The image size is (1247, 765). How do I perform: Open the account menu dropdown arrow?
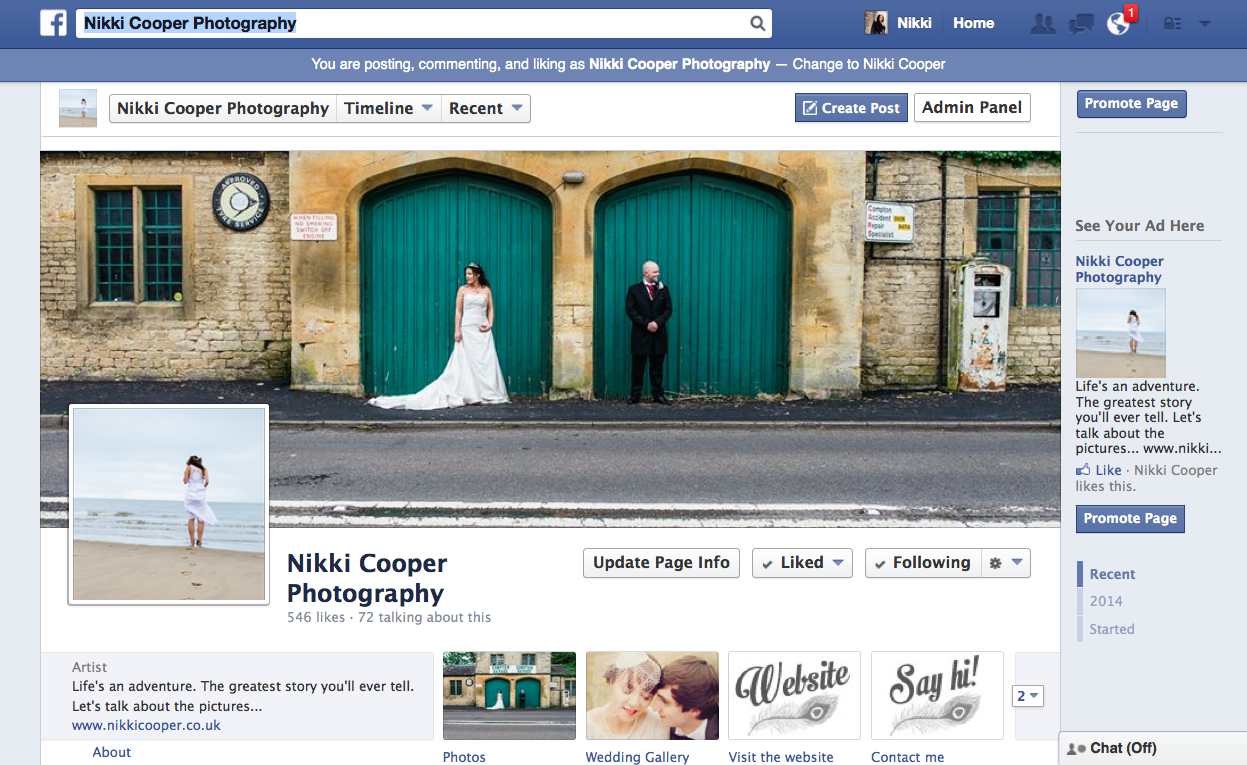point(1205,23)
